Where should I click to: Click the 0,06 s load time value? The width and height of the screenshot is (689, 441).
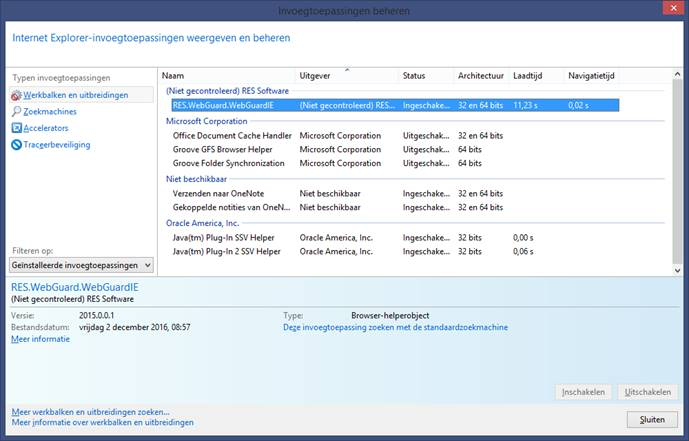pos(523,251)
